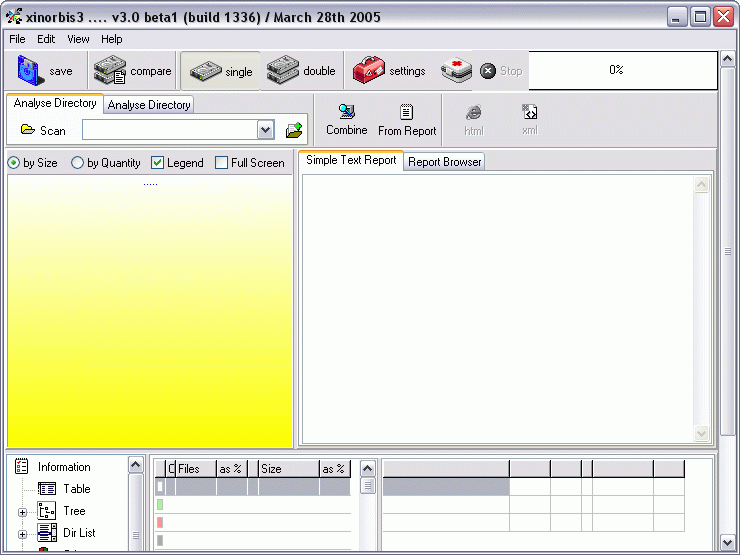Screen dimensions: 740x555
Task: Click the From Report icon
Action: (406, 112)
